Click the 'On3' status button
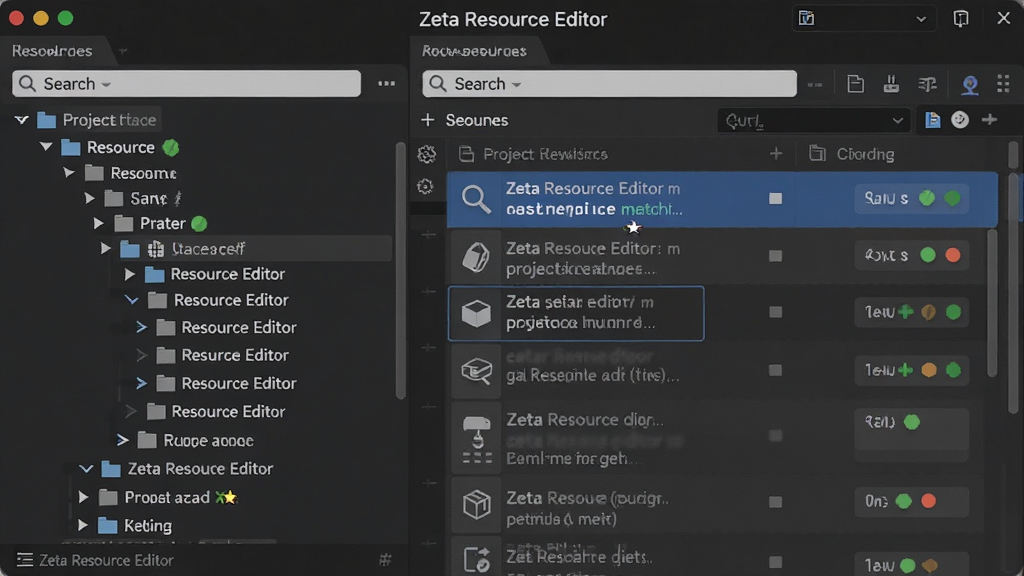The width and height of the screenshot is (1024, 576). coord(911,502)
